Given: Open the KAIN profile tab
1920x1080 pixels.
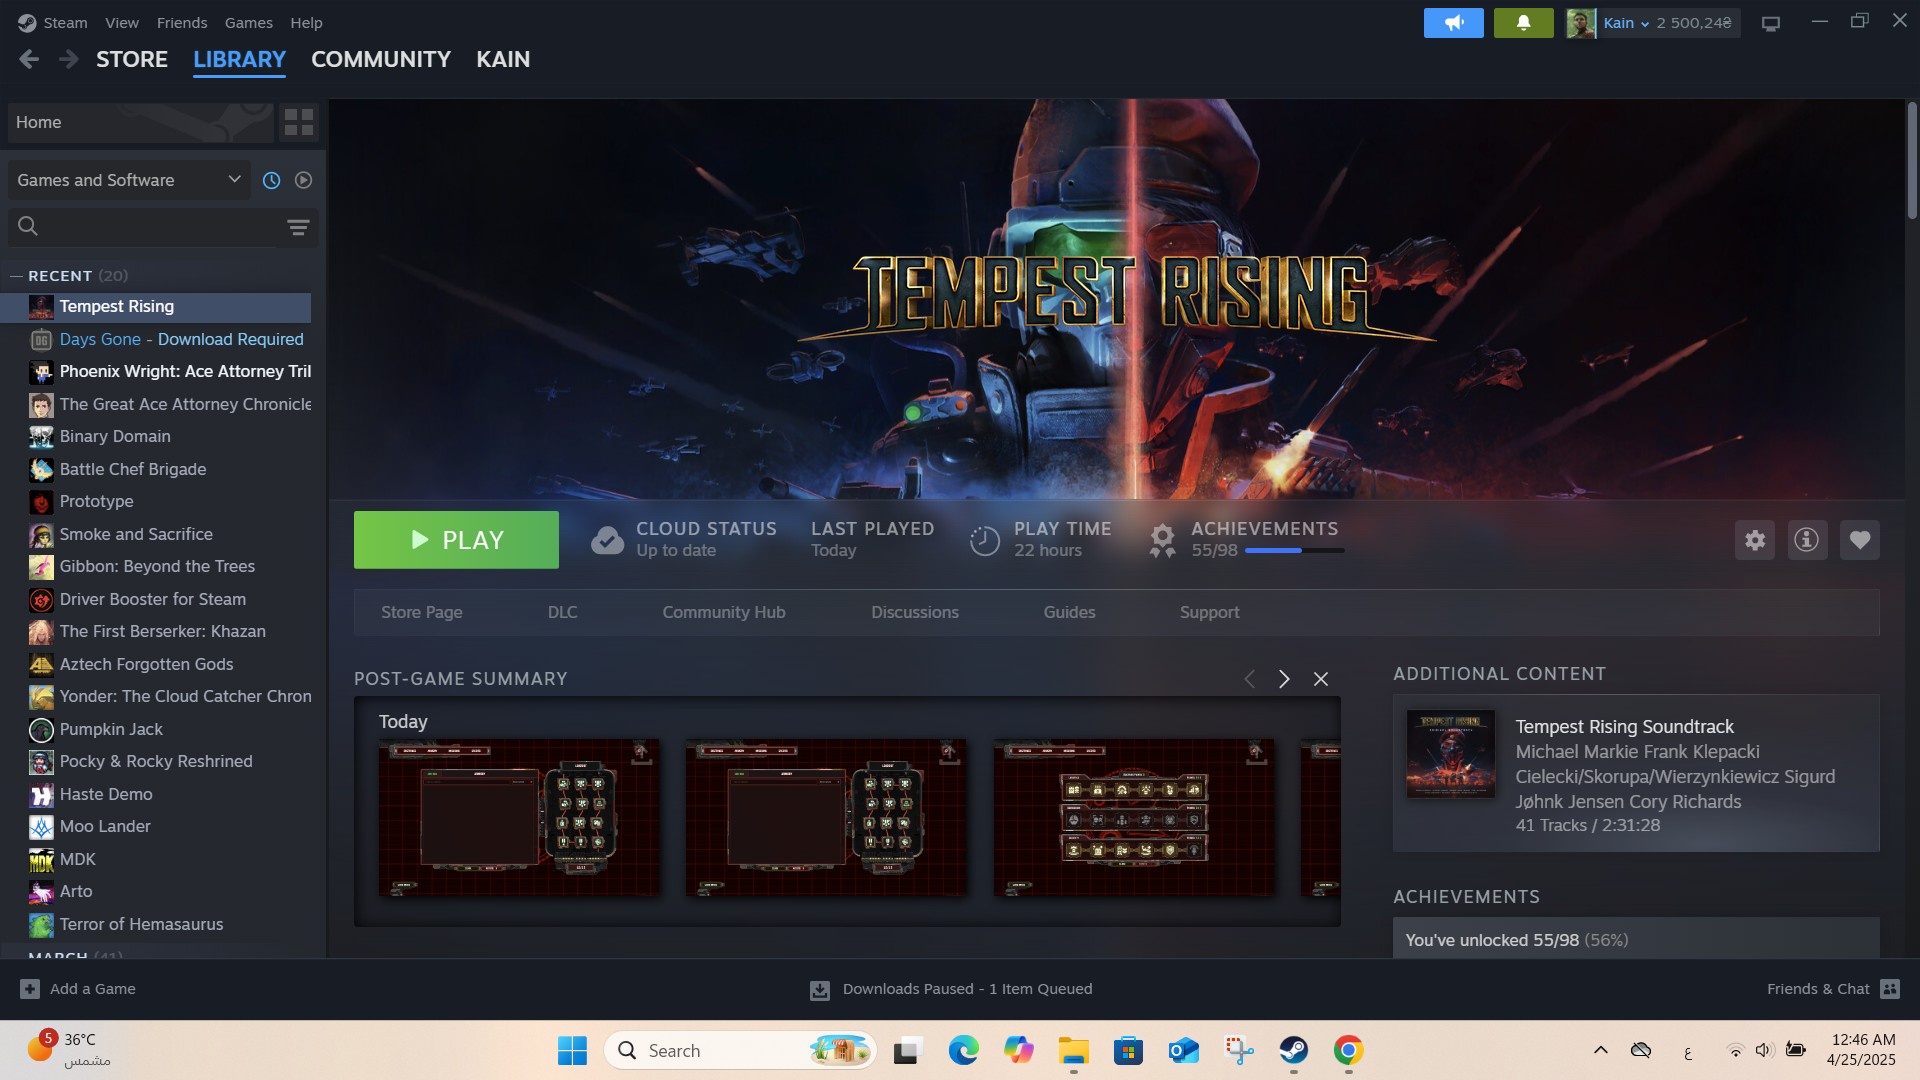Looking at the screenshot, I should [x=503, y=60].
